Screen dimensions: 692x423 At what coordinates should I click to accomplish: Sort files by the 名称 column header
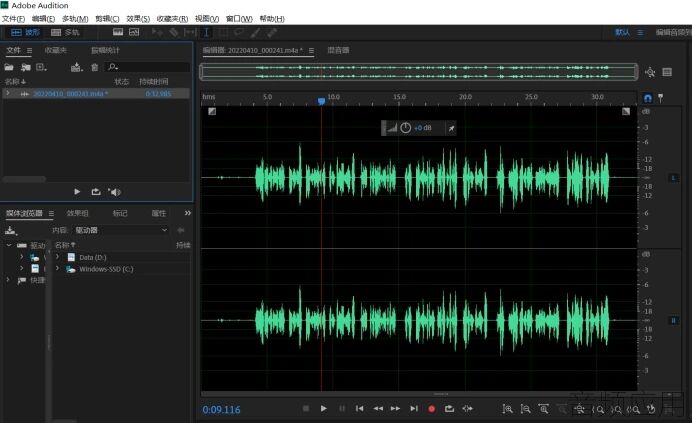pos(15,82)
